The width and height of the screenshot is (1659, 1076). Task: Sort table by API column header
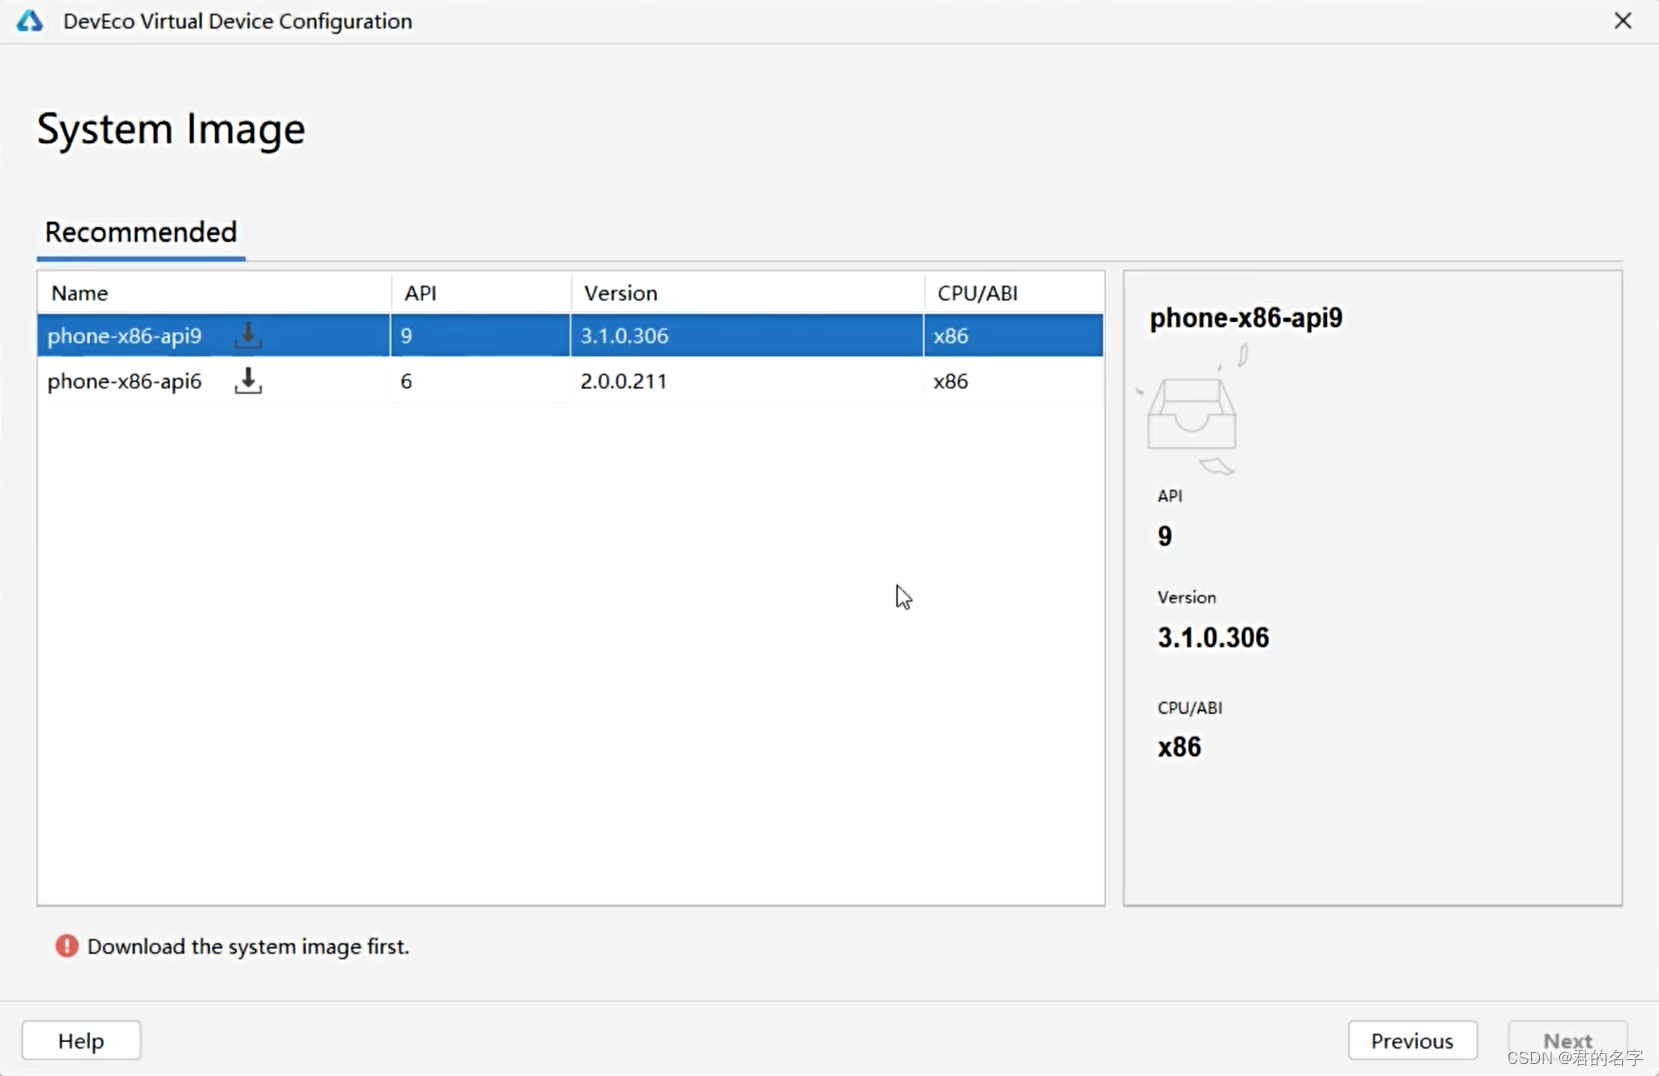pyautogui.click(x=481, y=293)
